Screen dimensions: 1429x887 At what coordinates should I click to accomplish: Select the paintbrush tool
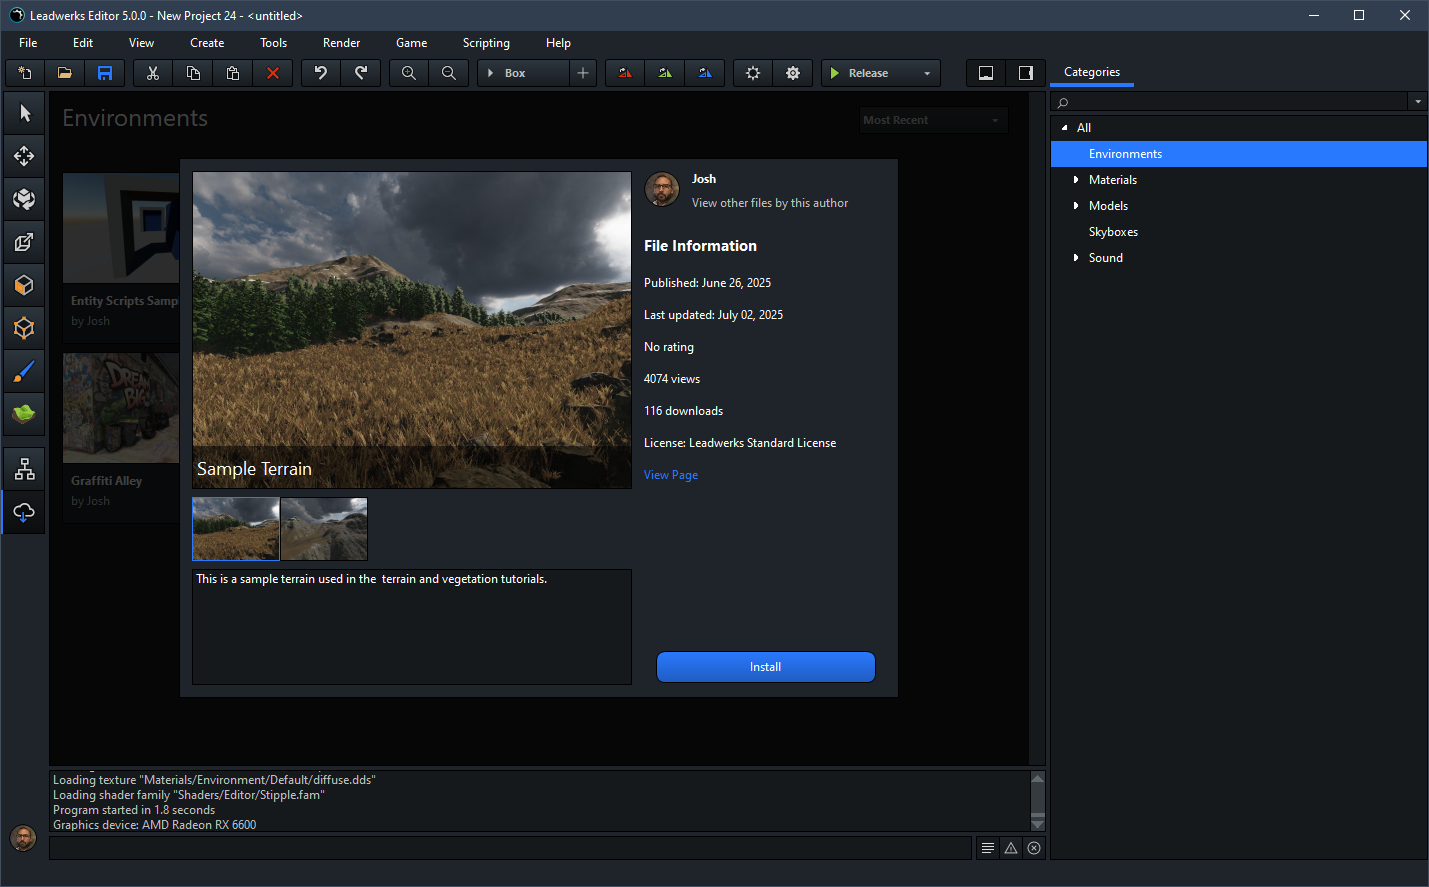[24, 371]
